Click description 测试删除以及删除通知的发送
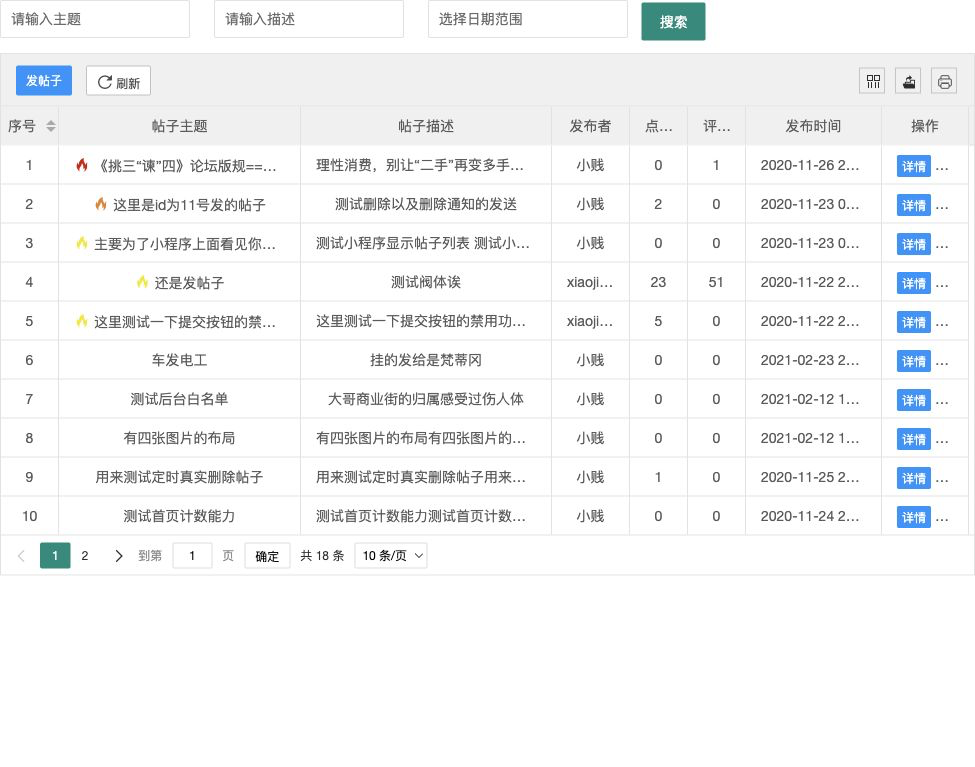 tap(426, 204)
